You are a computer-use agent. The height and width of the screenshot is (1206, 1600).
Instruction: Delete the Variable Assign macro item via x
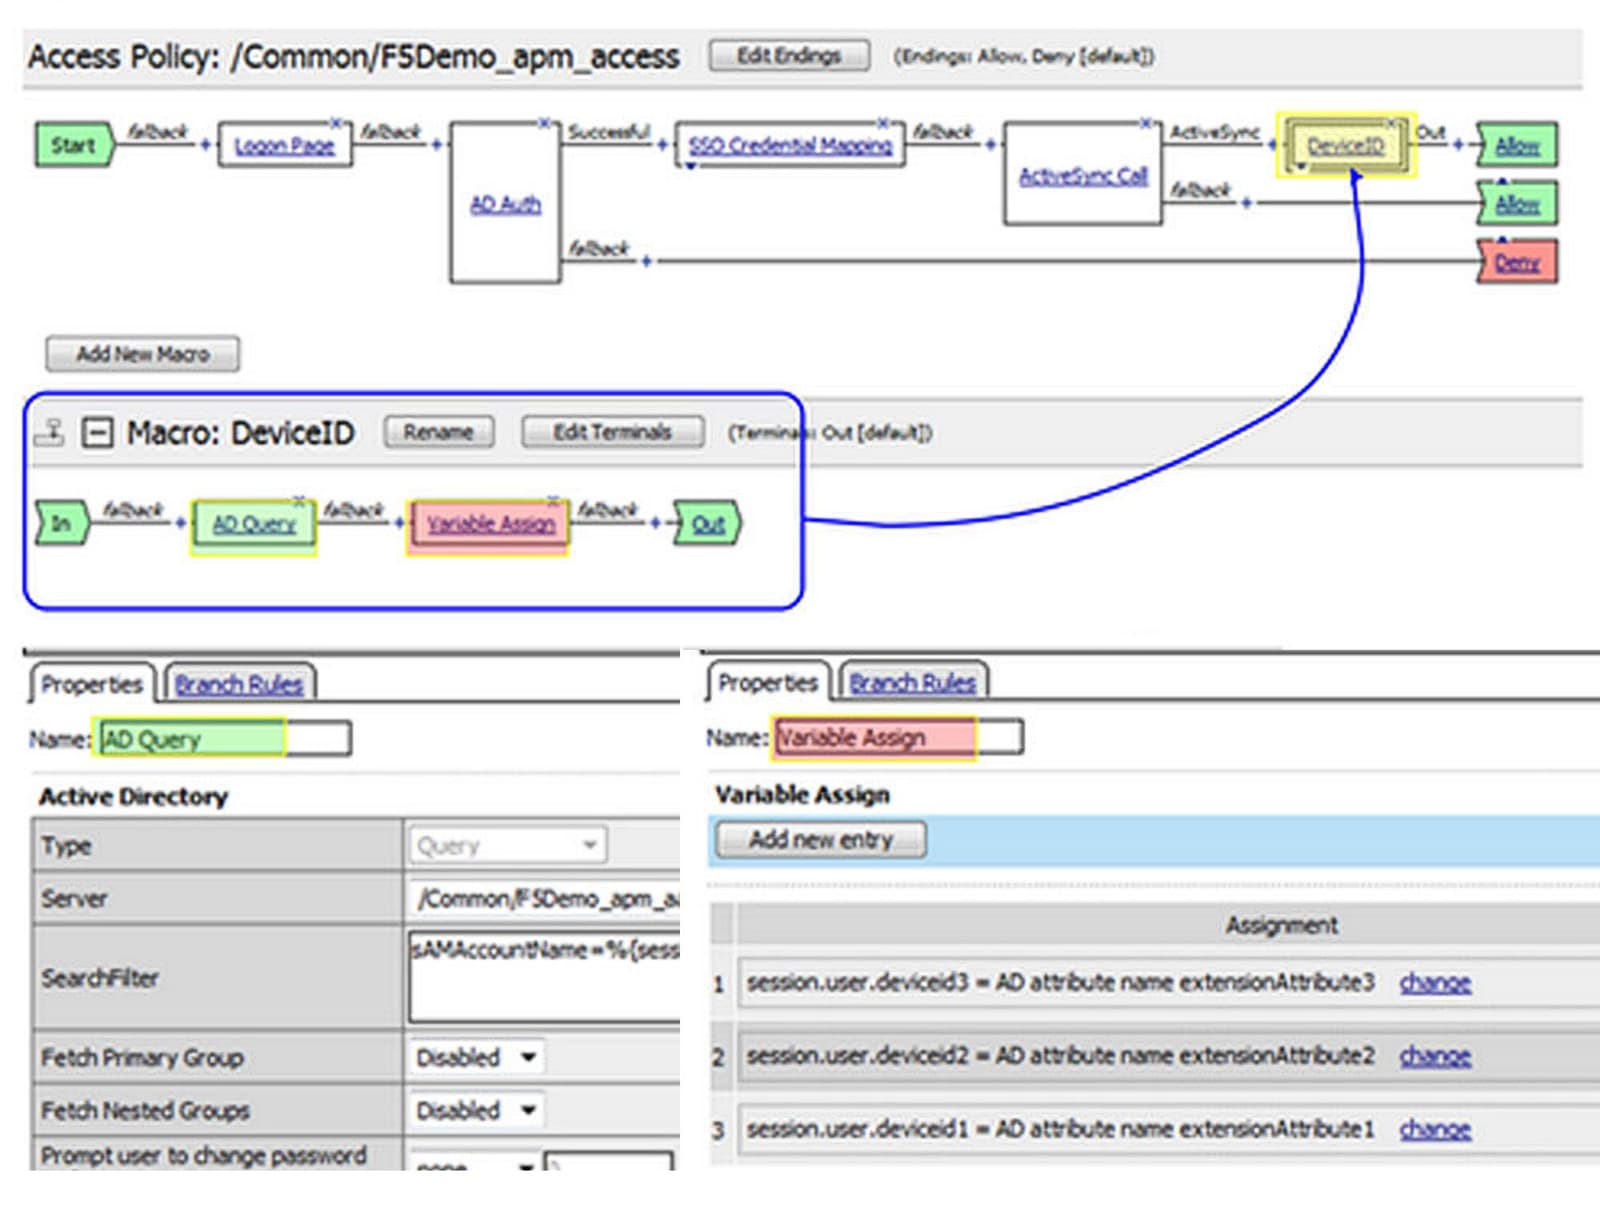click(x=553, y=500)
